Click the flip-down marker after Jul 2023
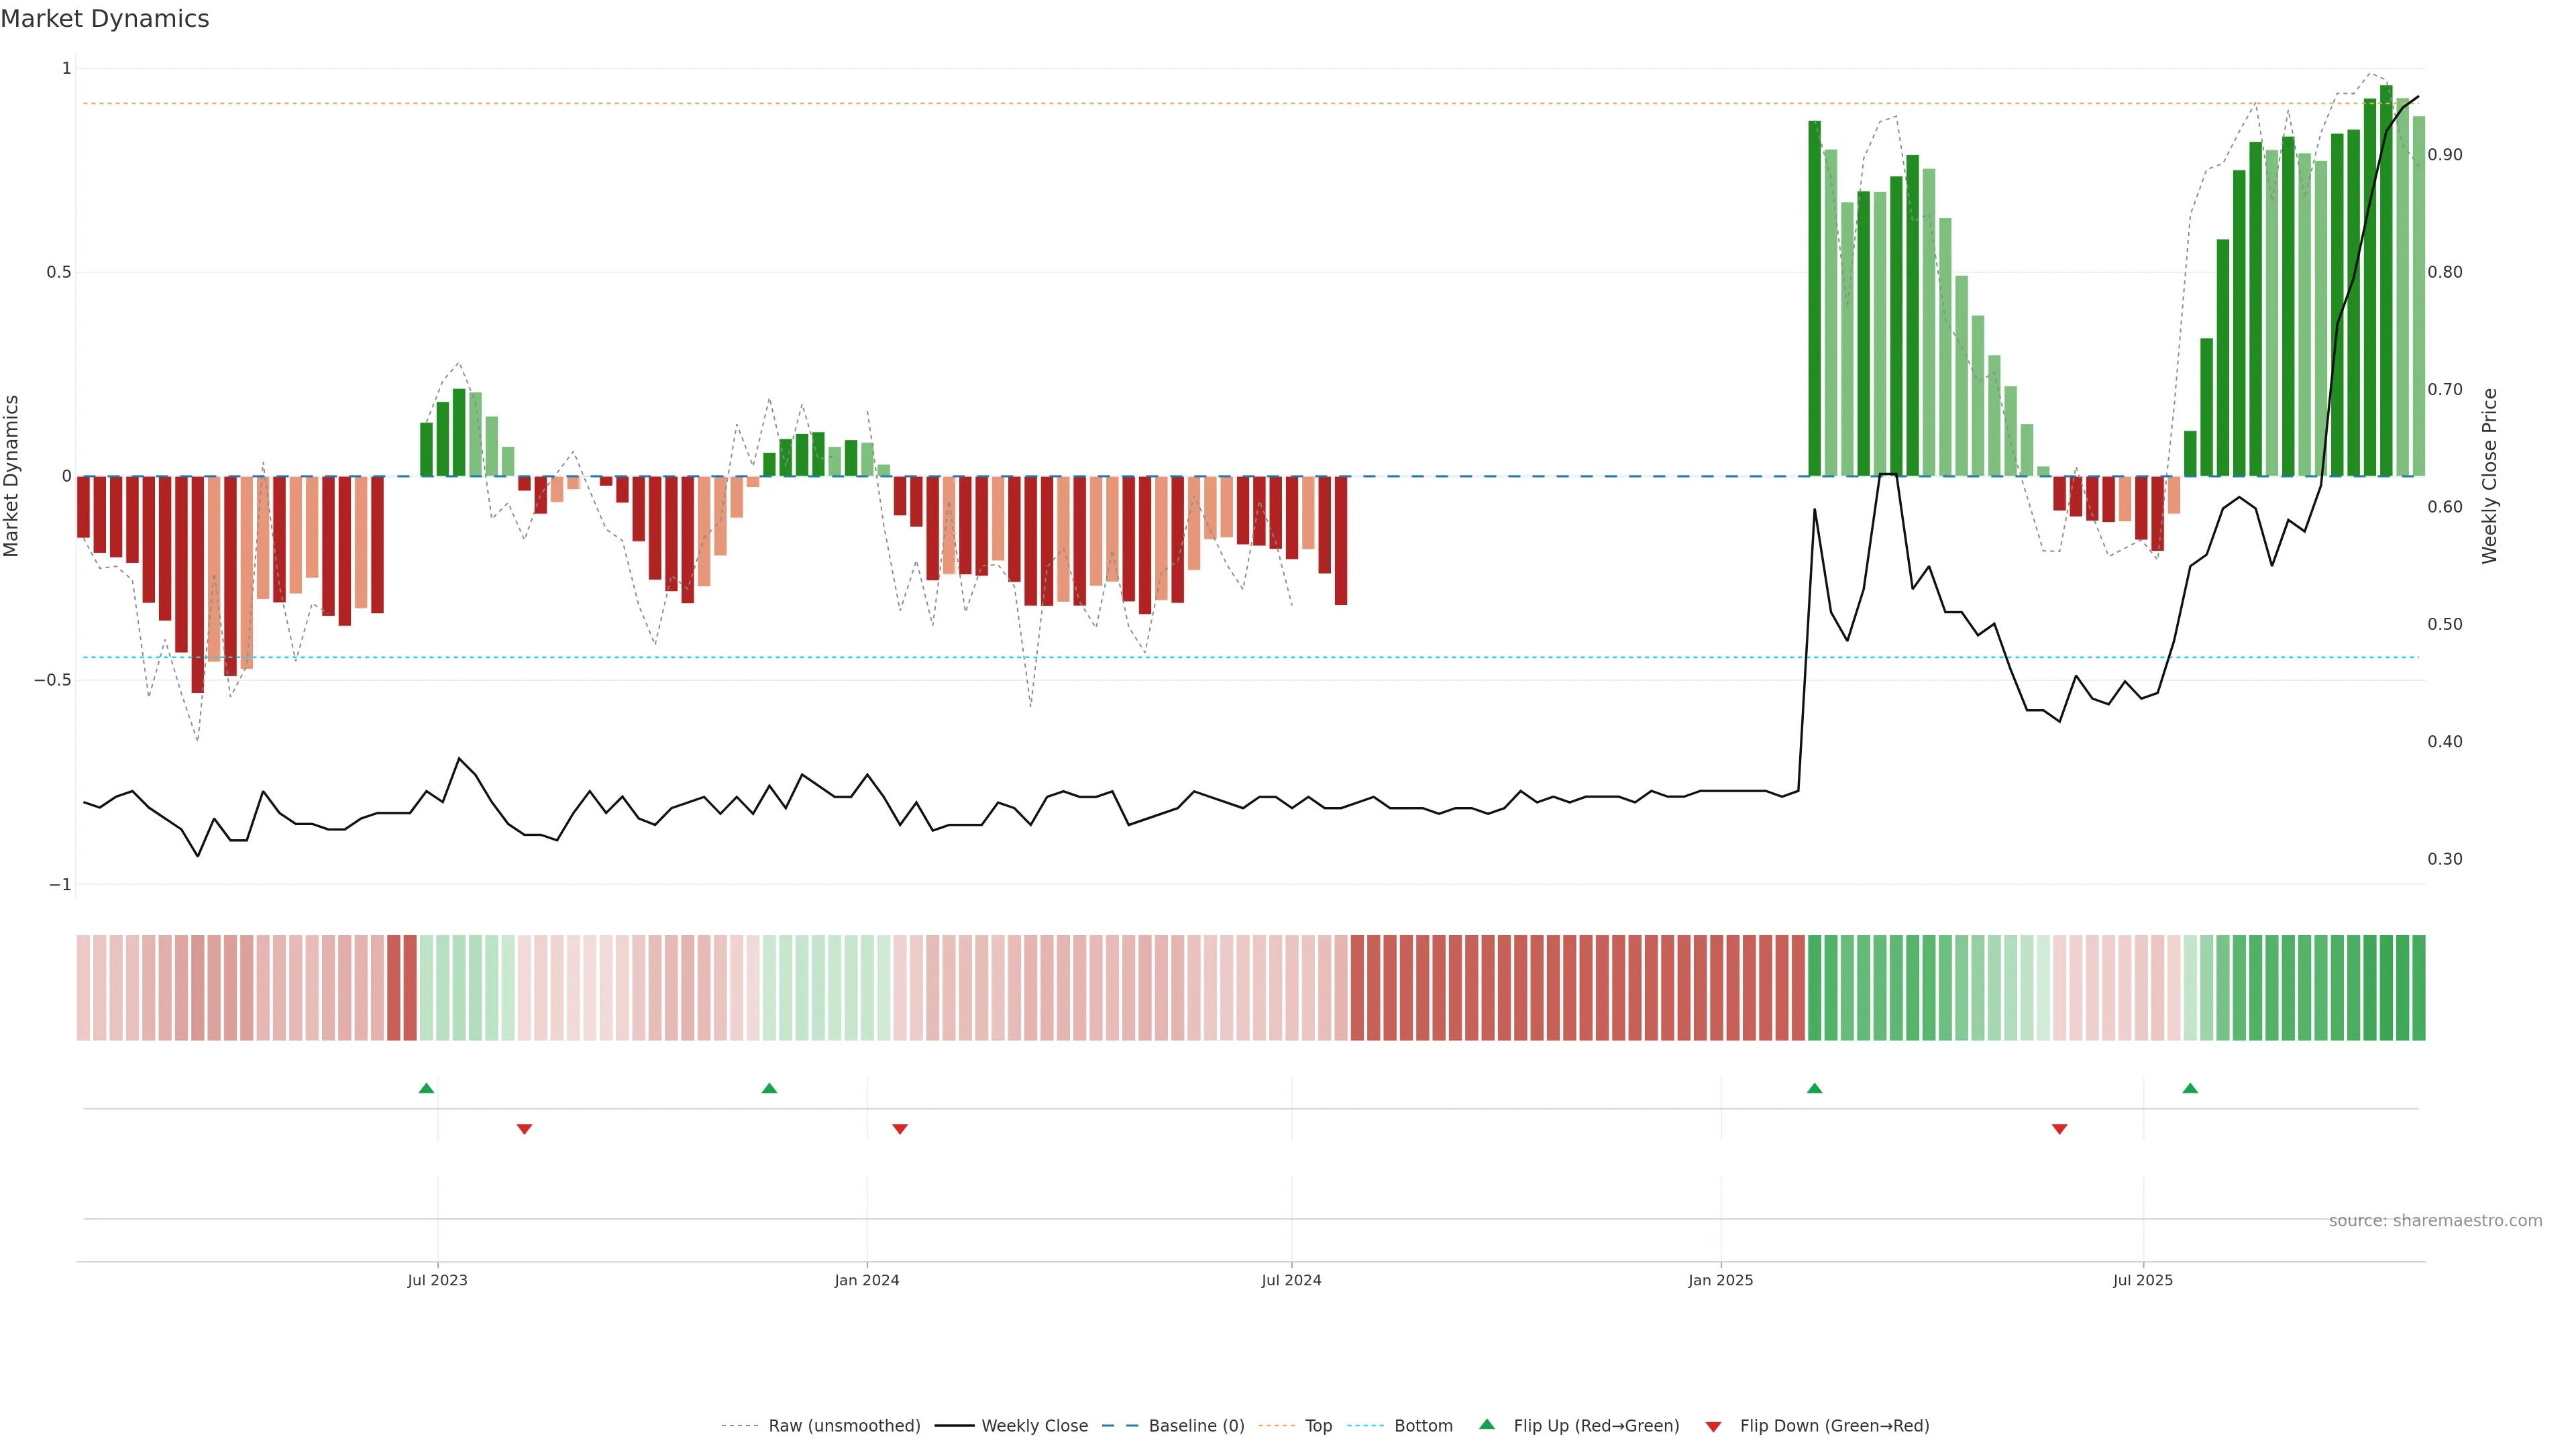 point(524,1129)
